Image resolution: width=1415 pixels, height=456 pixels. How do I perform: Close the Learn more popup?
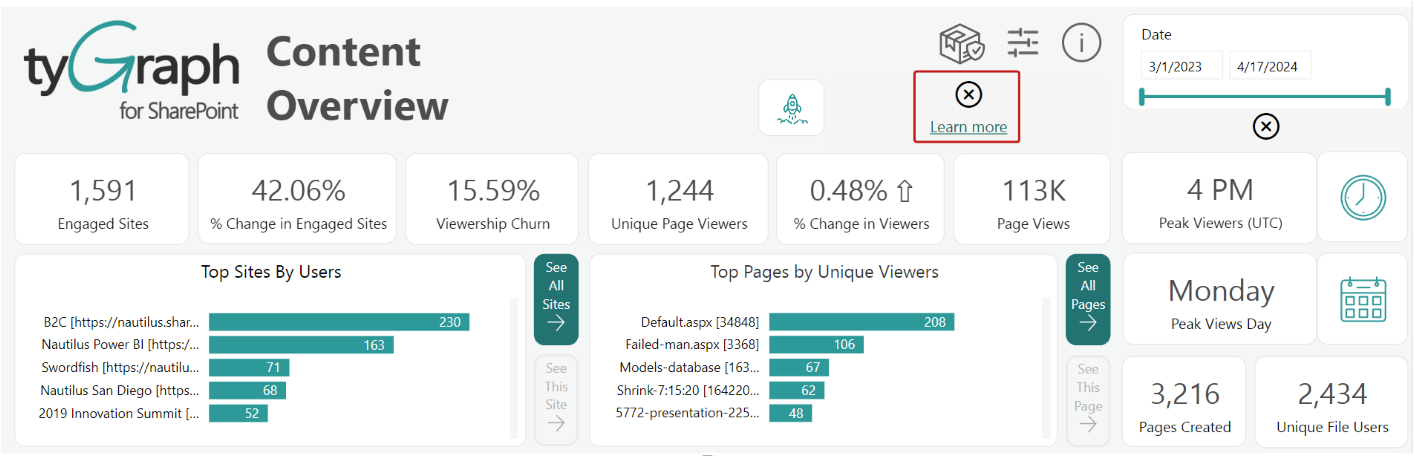[968, 95]
